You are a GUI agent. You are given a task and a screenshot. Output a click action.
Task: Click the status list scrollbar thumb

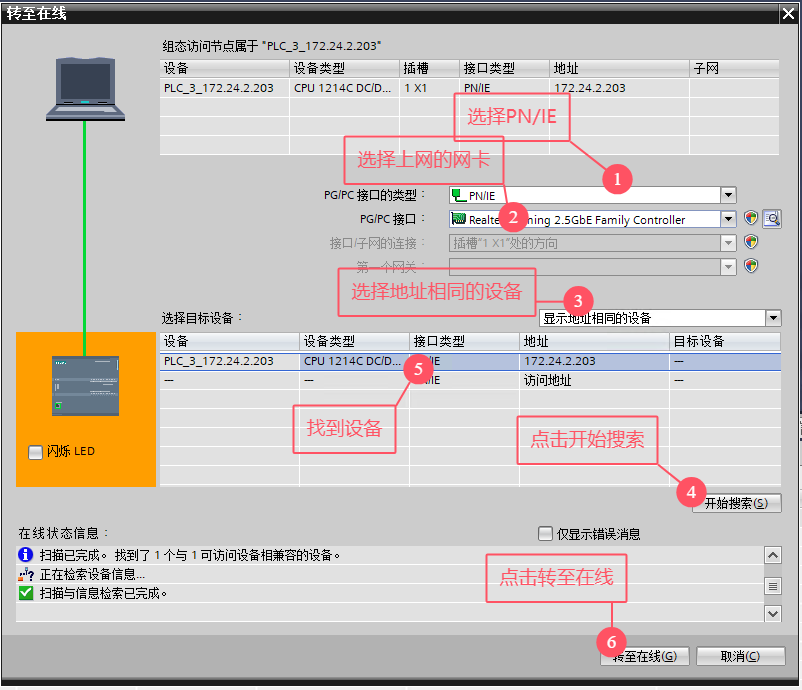tap(773, 586)
